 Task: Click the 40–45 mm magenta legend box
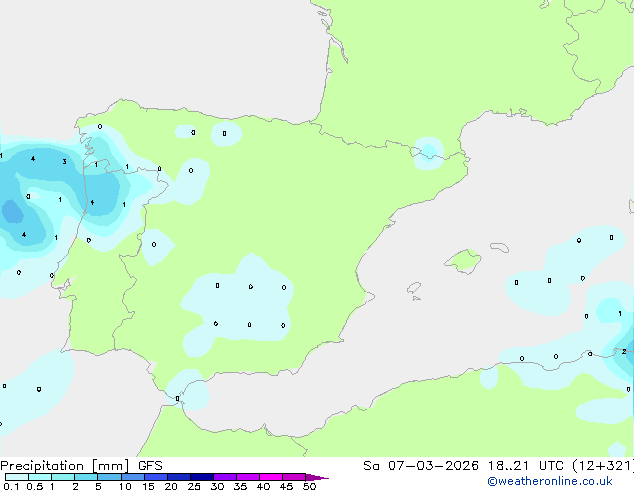pos(271,477)
